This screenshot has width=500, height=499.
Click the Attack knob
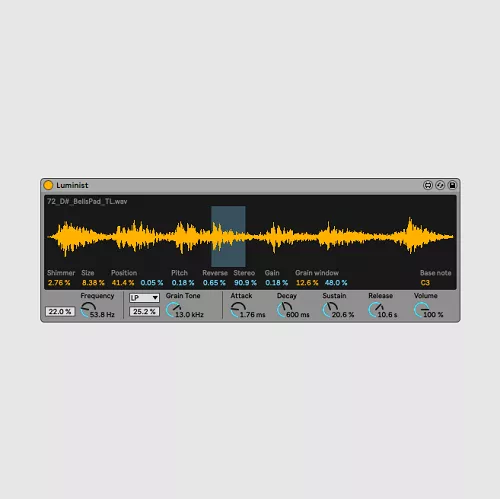click(238, 310)
